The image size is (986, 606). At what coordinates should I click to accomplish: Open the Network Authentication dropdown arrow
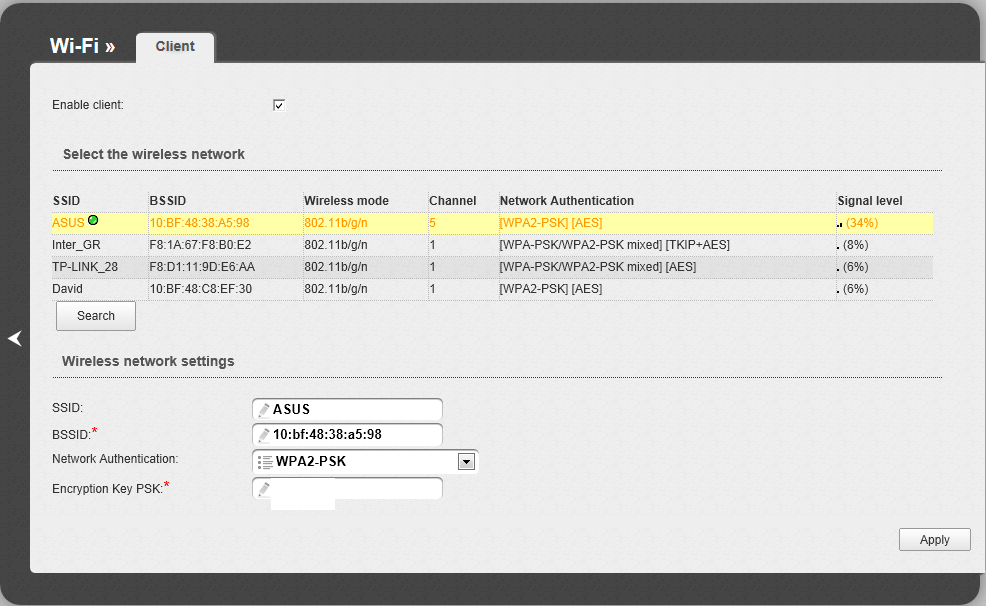point(465,462)
